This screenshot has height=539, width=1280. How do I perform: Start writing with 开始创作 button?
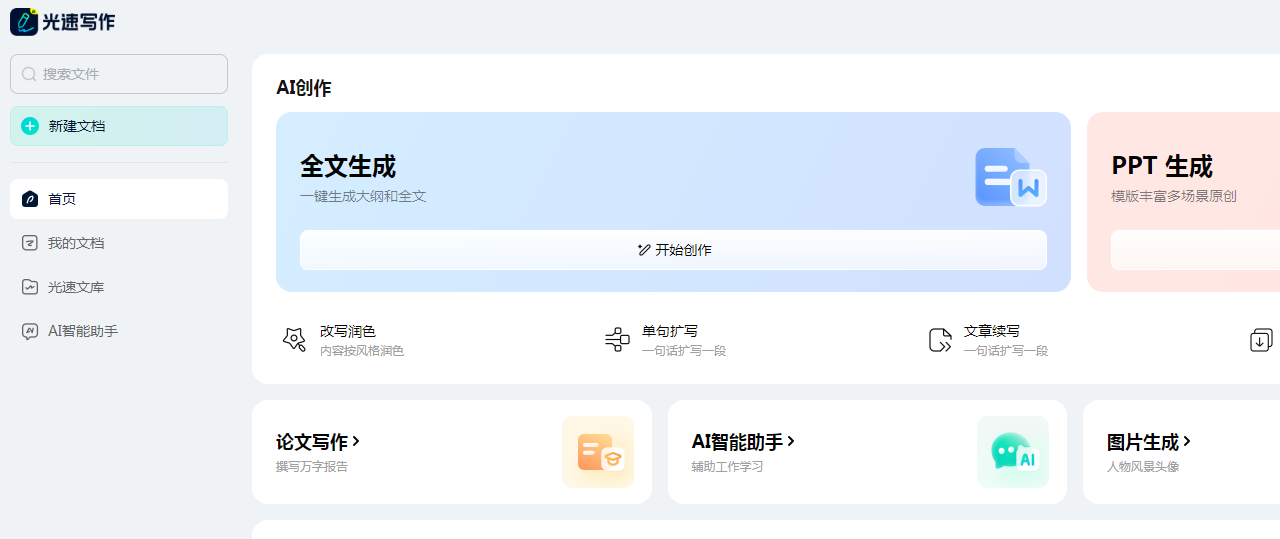click(x=673, y=250)
